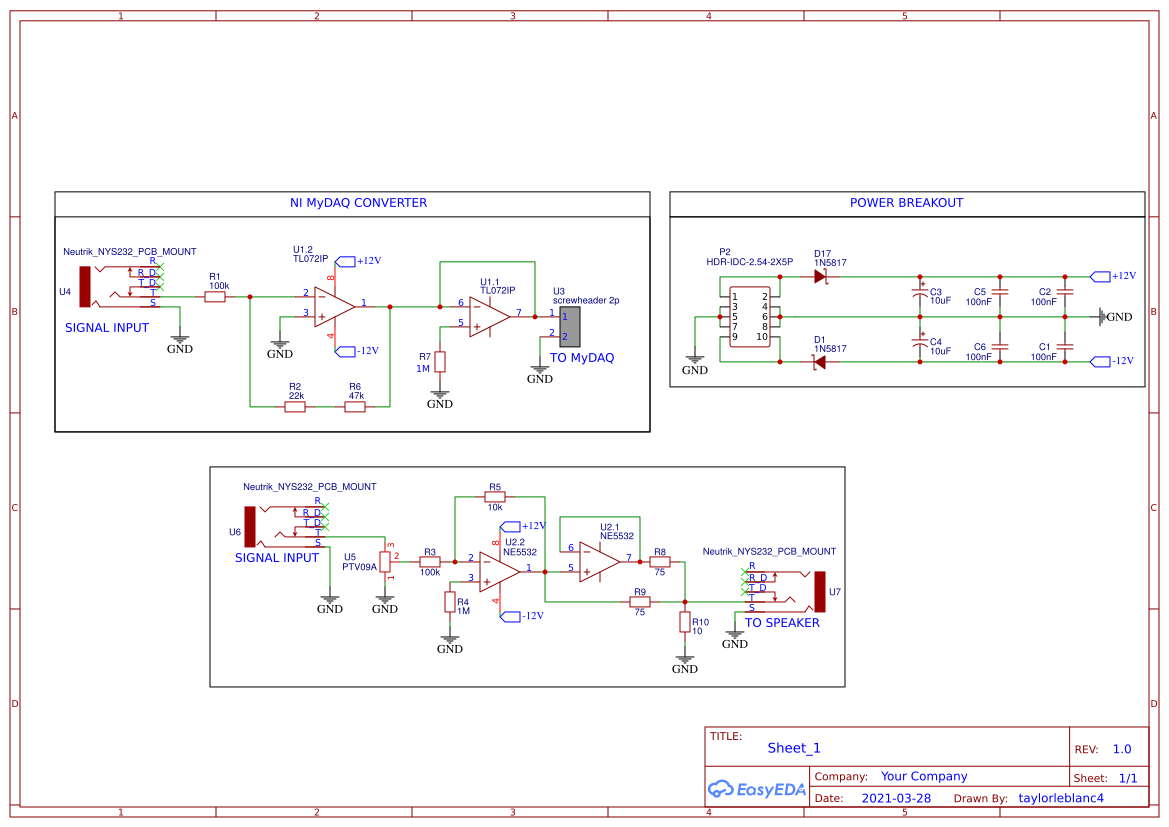
Task: Select the 'POWER BREAKOUT' heading label
Action: 906,203
